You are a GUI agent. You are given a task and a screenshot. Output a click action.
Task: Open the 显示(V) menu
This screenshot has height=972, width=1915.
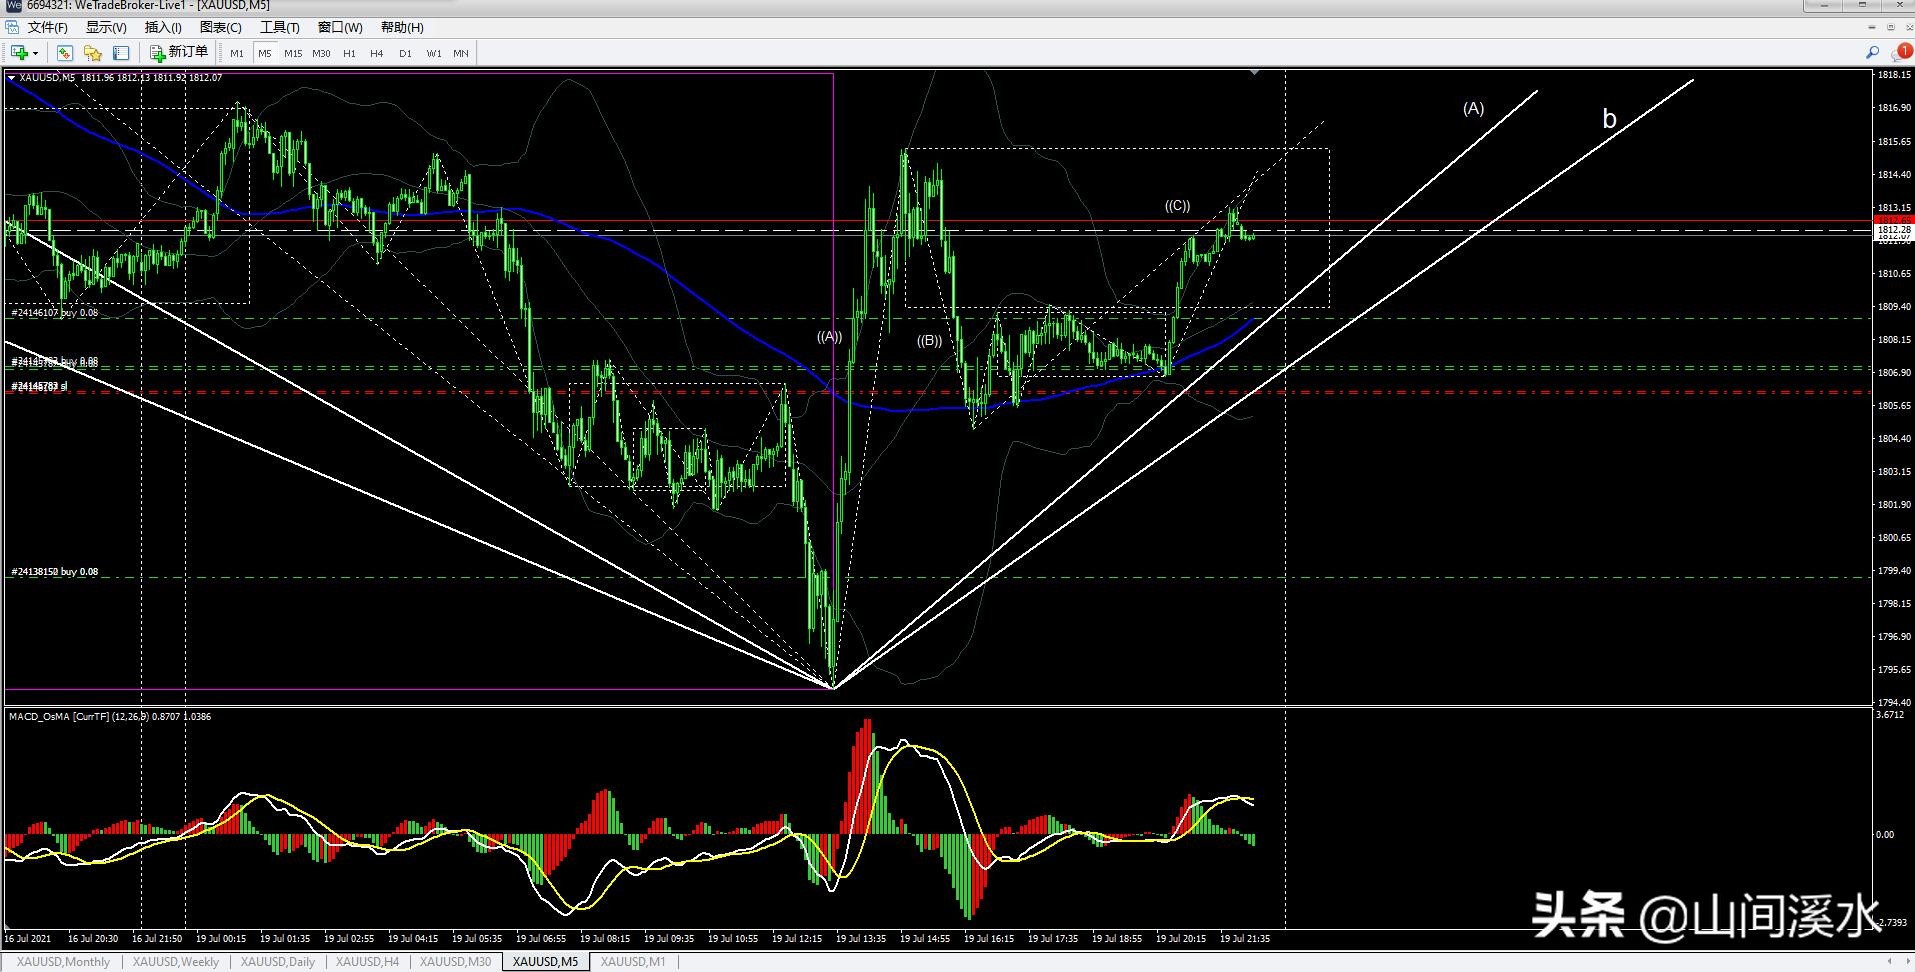tap(106, 28)
